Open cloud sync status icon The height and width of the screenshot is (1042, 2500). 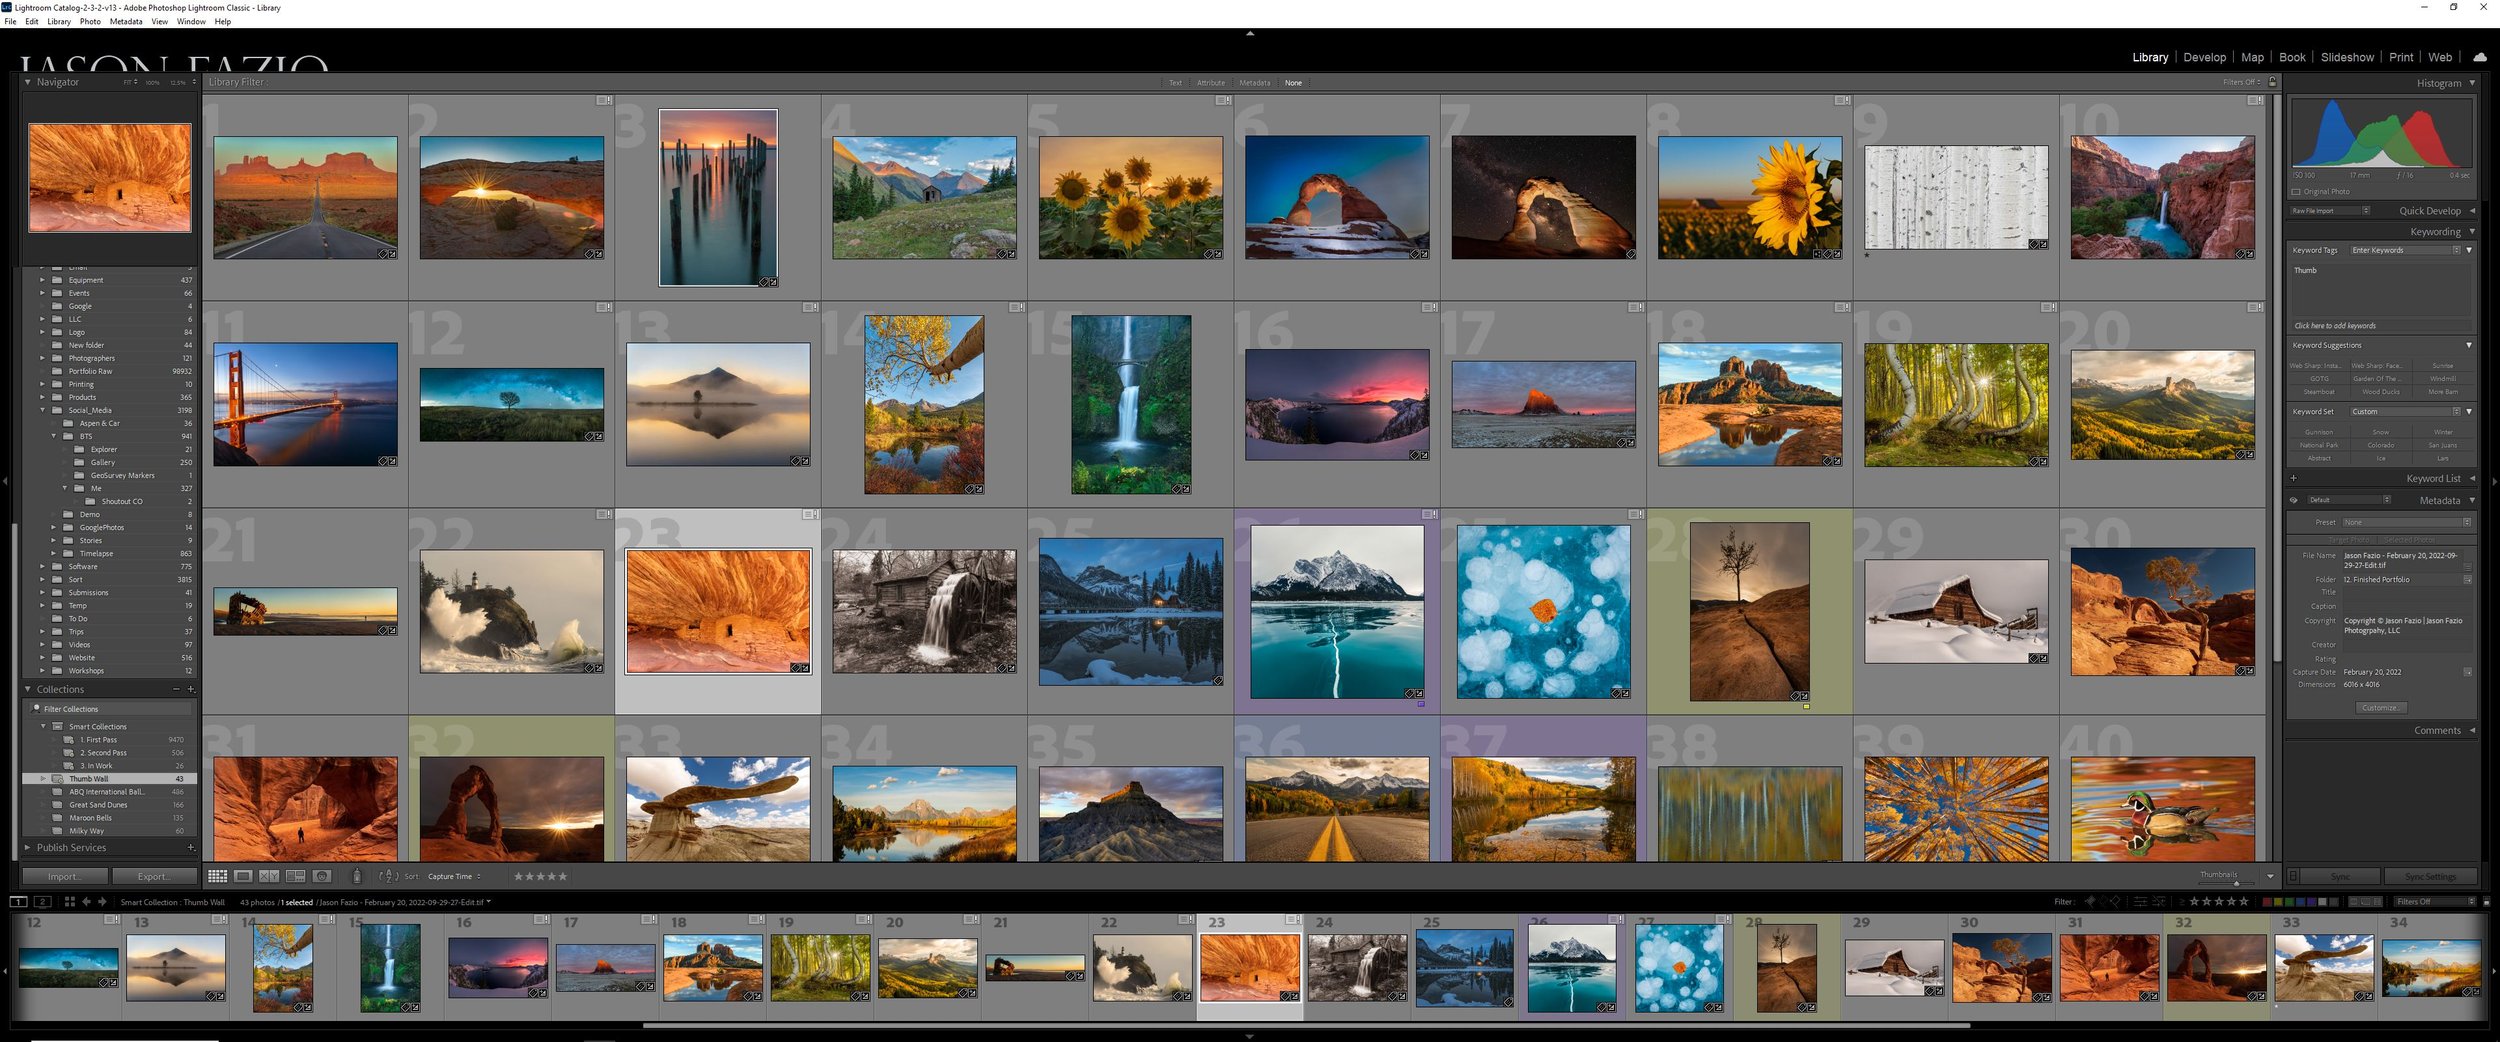pyautogui.click(x=2479, y=57)
